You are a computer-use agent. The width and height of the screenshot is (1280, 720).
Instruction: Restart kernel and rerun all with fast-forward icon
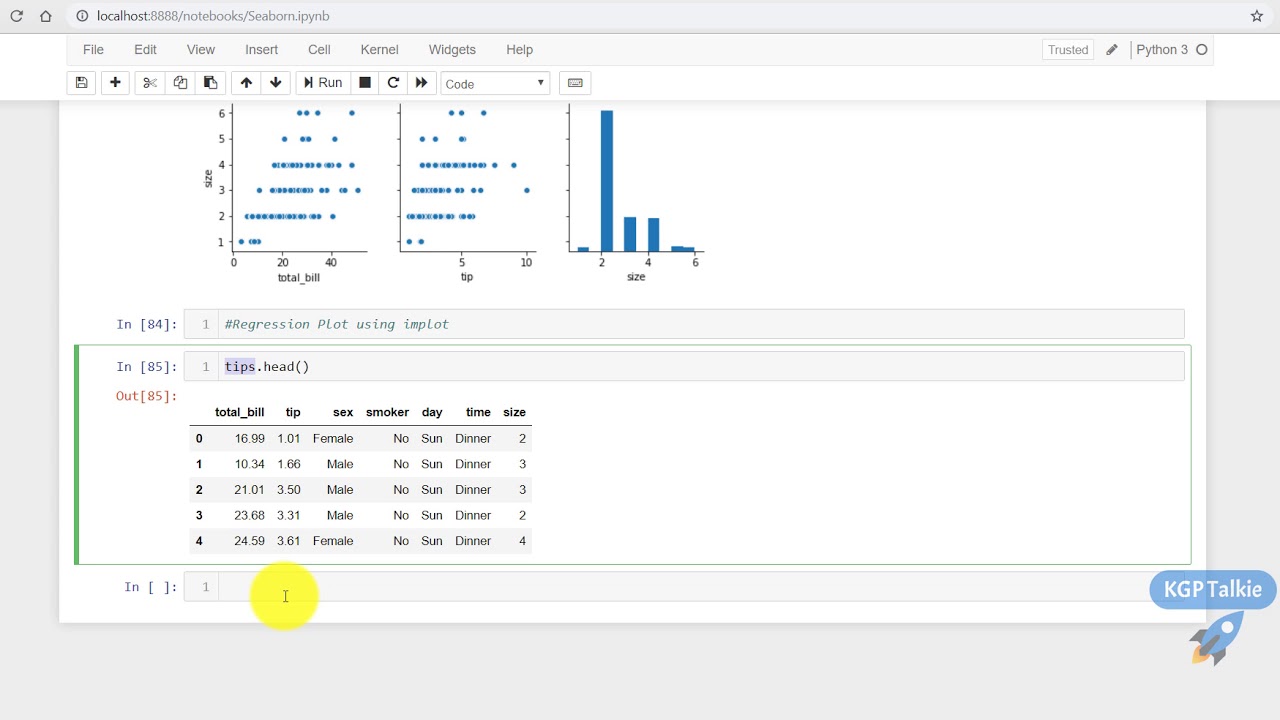point(421,83)
